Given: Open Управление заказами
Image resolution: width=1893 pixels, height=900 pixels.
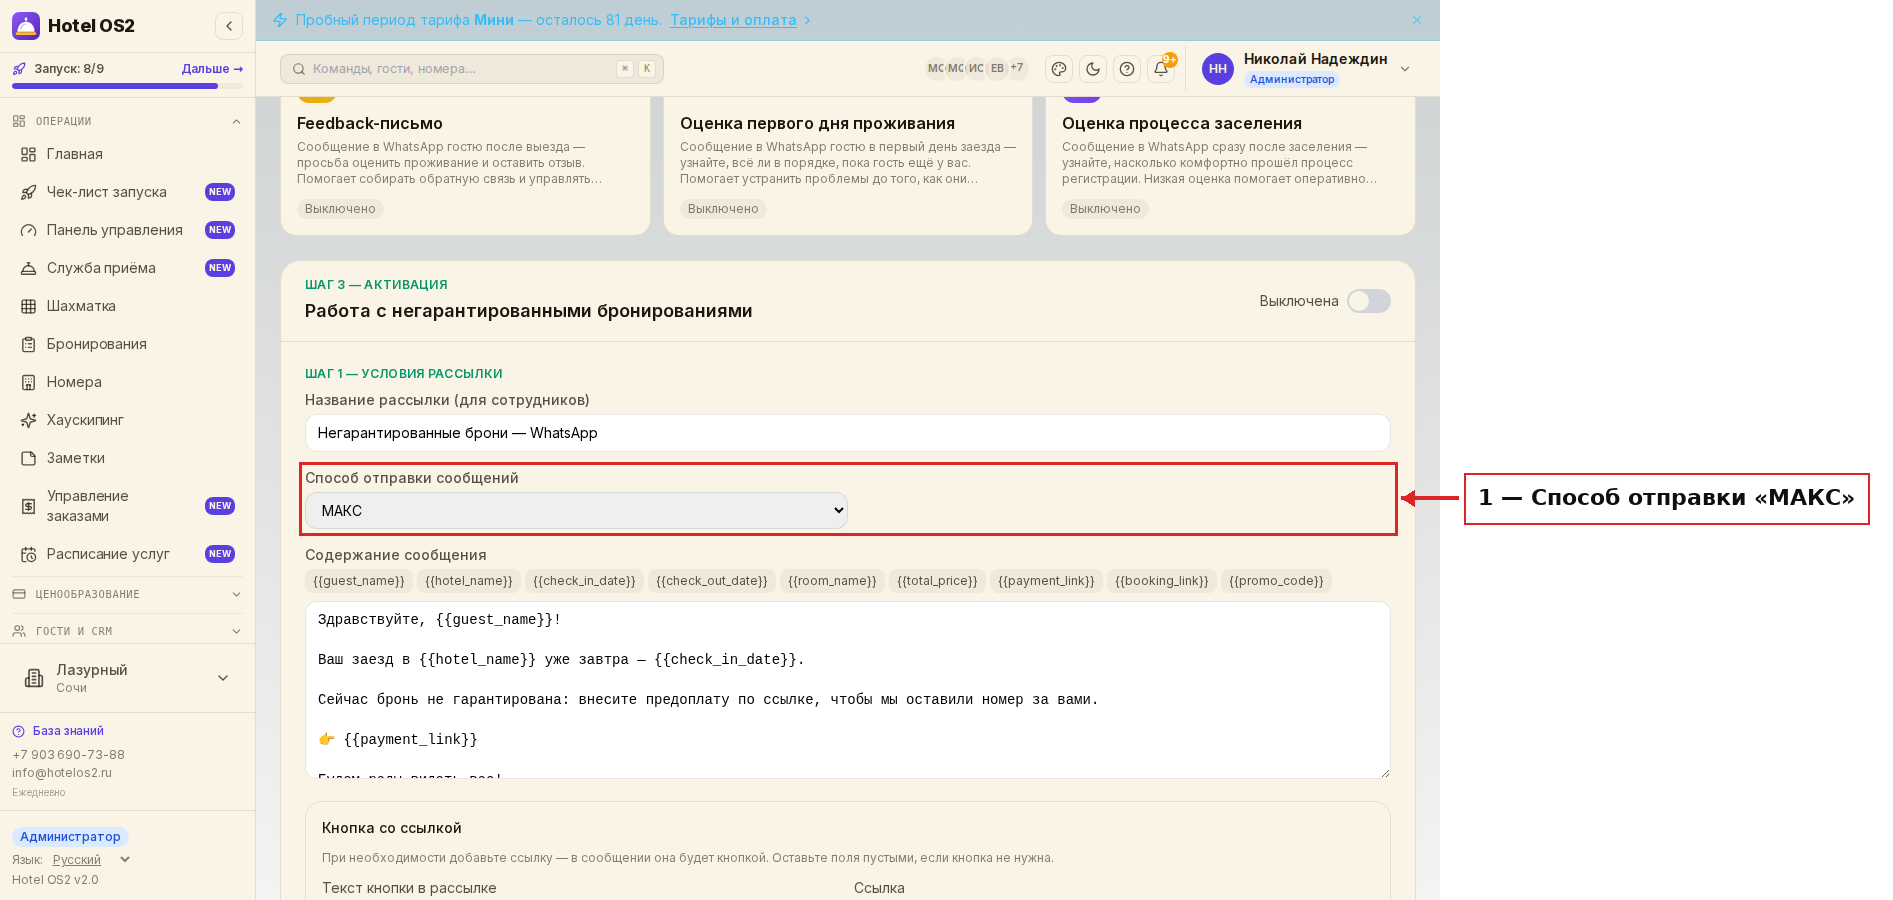Looking at the screenshot, I should (x=127, y=506).
